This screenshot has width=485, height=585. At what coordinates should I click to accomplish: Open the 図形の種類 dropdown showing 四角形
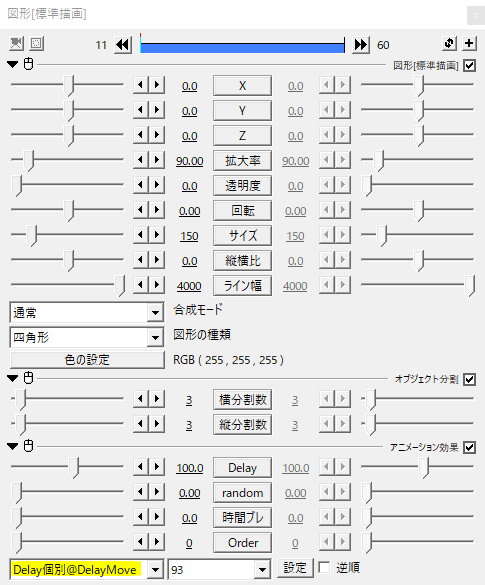tap(87, 337)
